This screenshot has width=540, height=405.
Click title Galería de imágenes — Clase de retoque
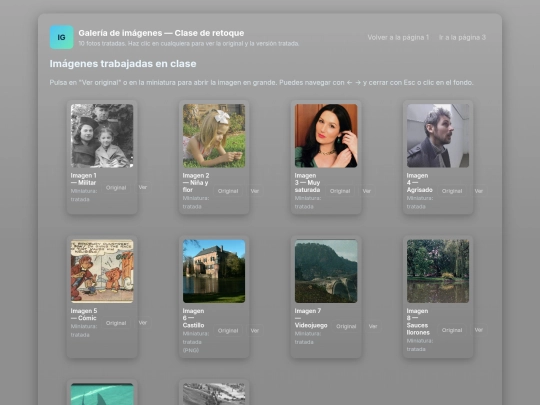click(x=161, y=33)
